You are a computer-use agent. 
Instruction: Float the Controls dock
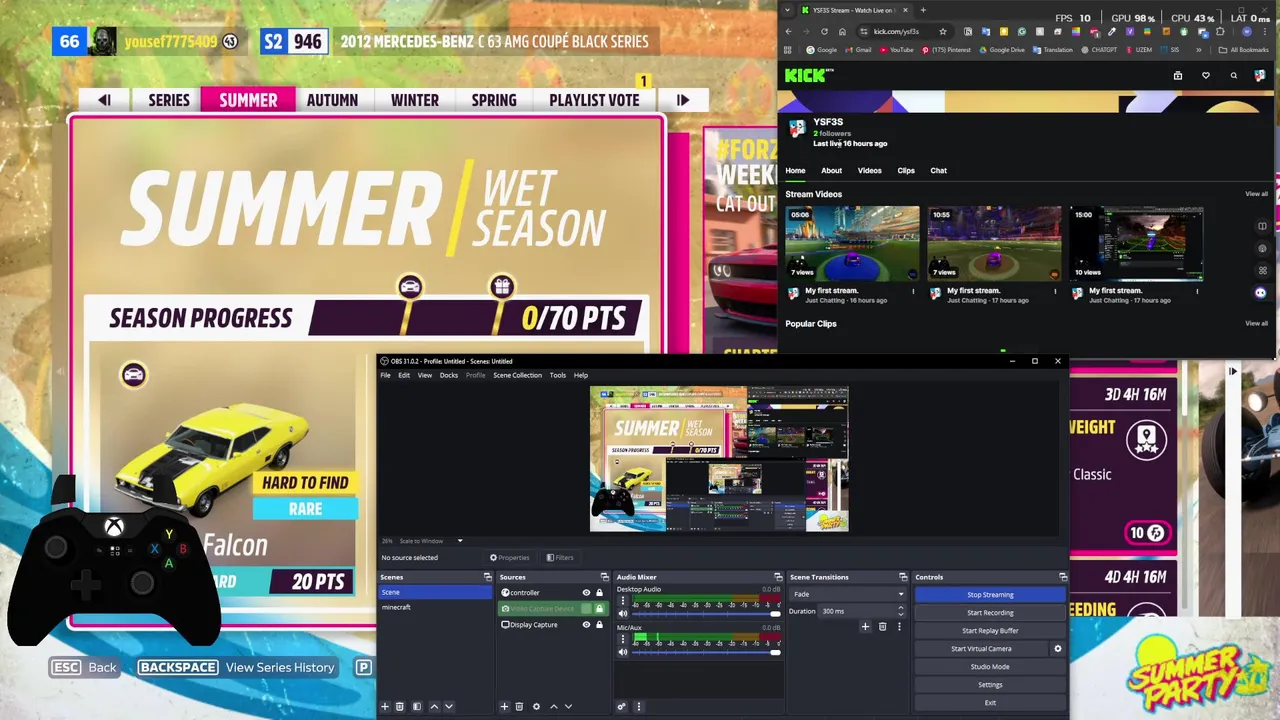pos(1063,577)
